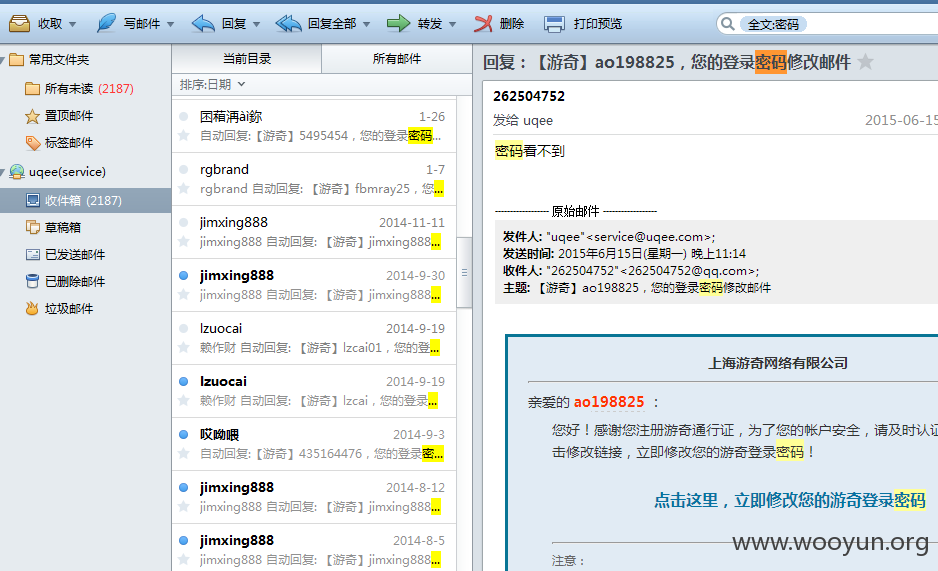Click the 置顶邮件 star icon
The height and width of the screenshot is (571, 938).
point(32,116)
